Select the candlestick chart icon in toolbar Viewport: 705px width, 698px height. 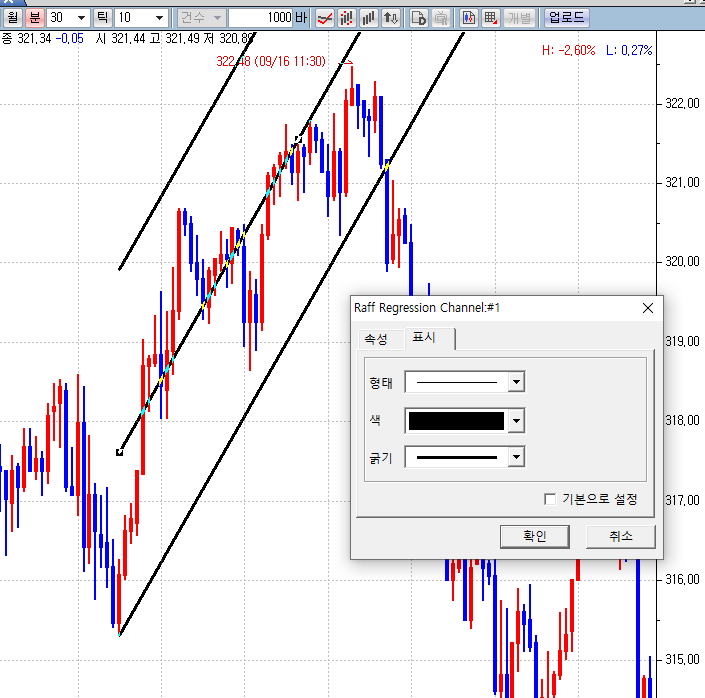click(347, 18)
